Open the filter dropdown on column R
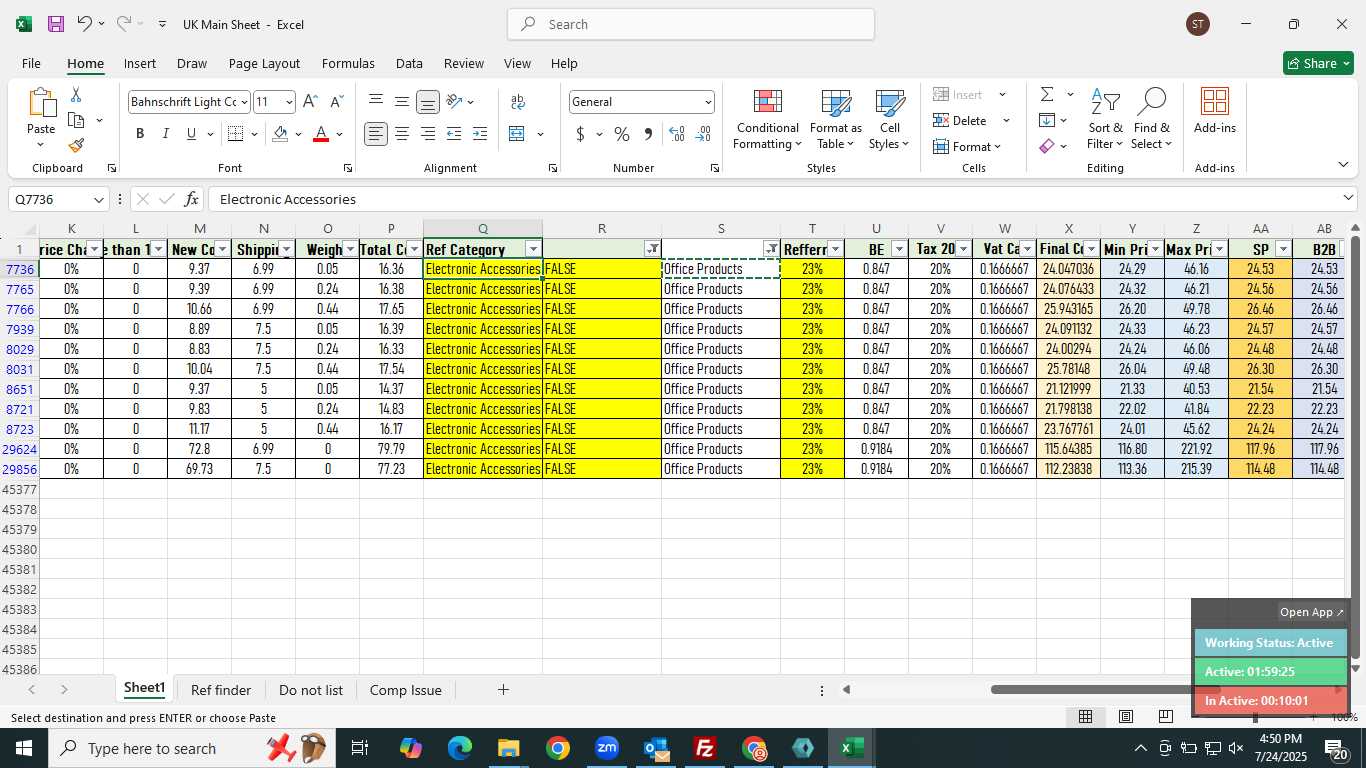The image size is (1366, 768). click(x=652, y=249)
